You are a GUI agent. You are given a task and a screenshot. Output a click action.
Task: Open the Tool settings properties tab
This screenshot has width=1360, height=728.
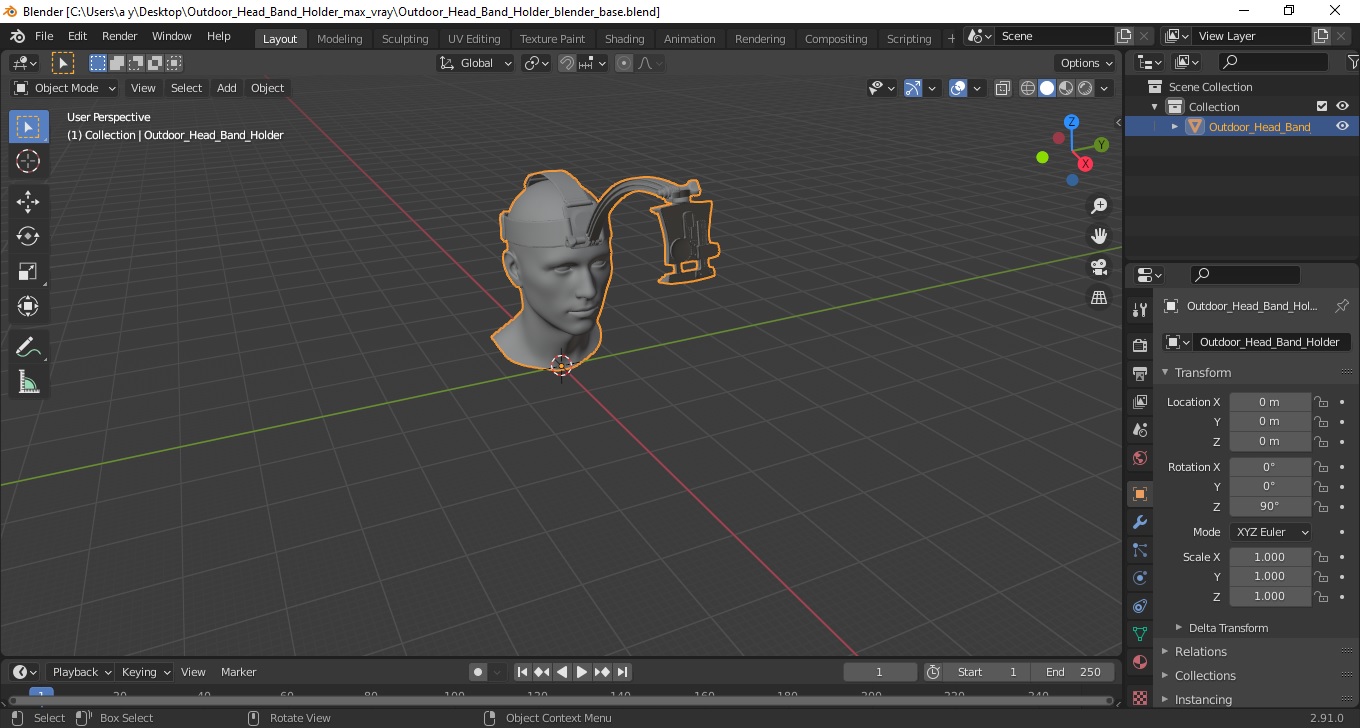(1139, 310)
